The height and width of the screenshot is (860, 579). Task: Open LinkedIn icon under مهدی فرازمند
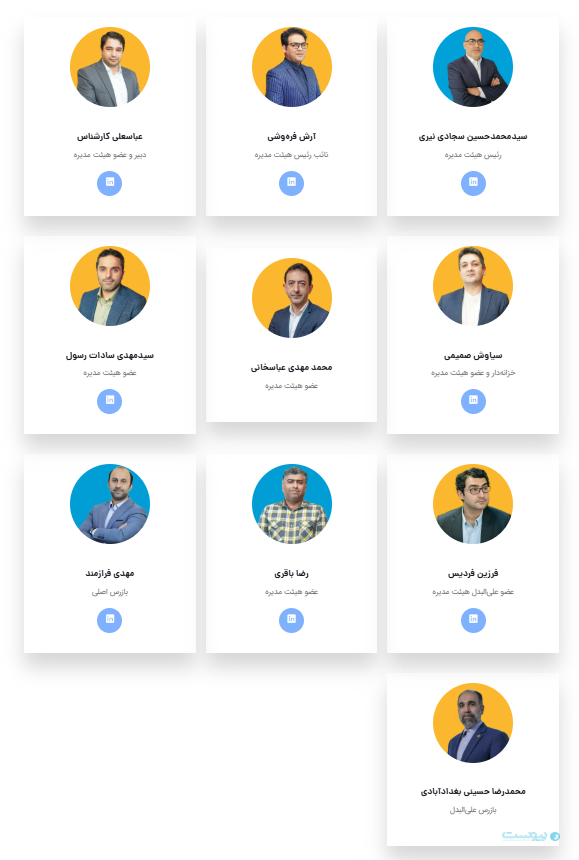110,620
